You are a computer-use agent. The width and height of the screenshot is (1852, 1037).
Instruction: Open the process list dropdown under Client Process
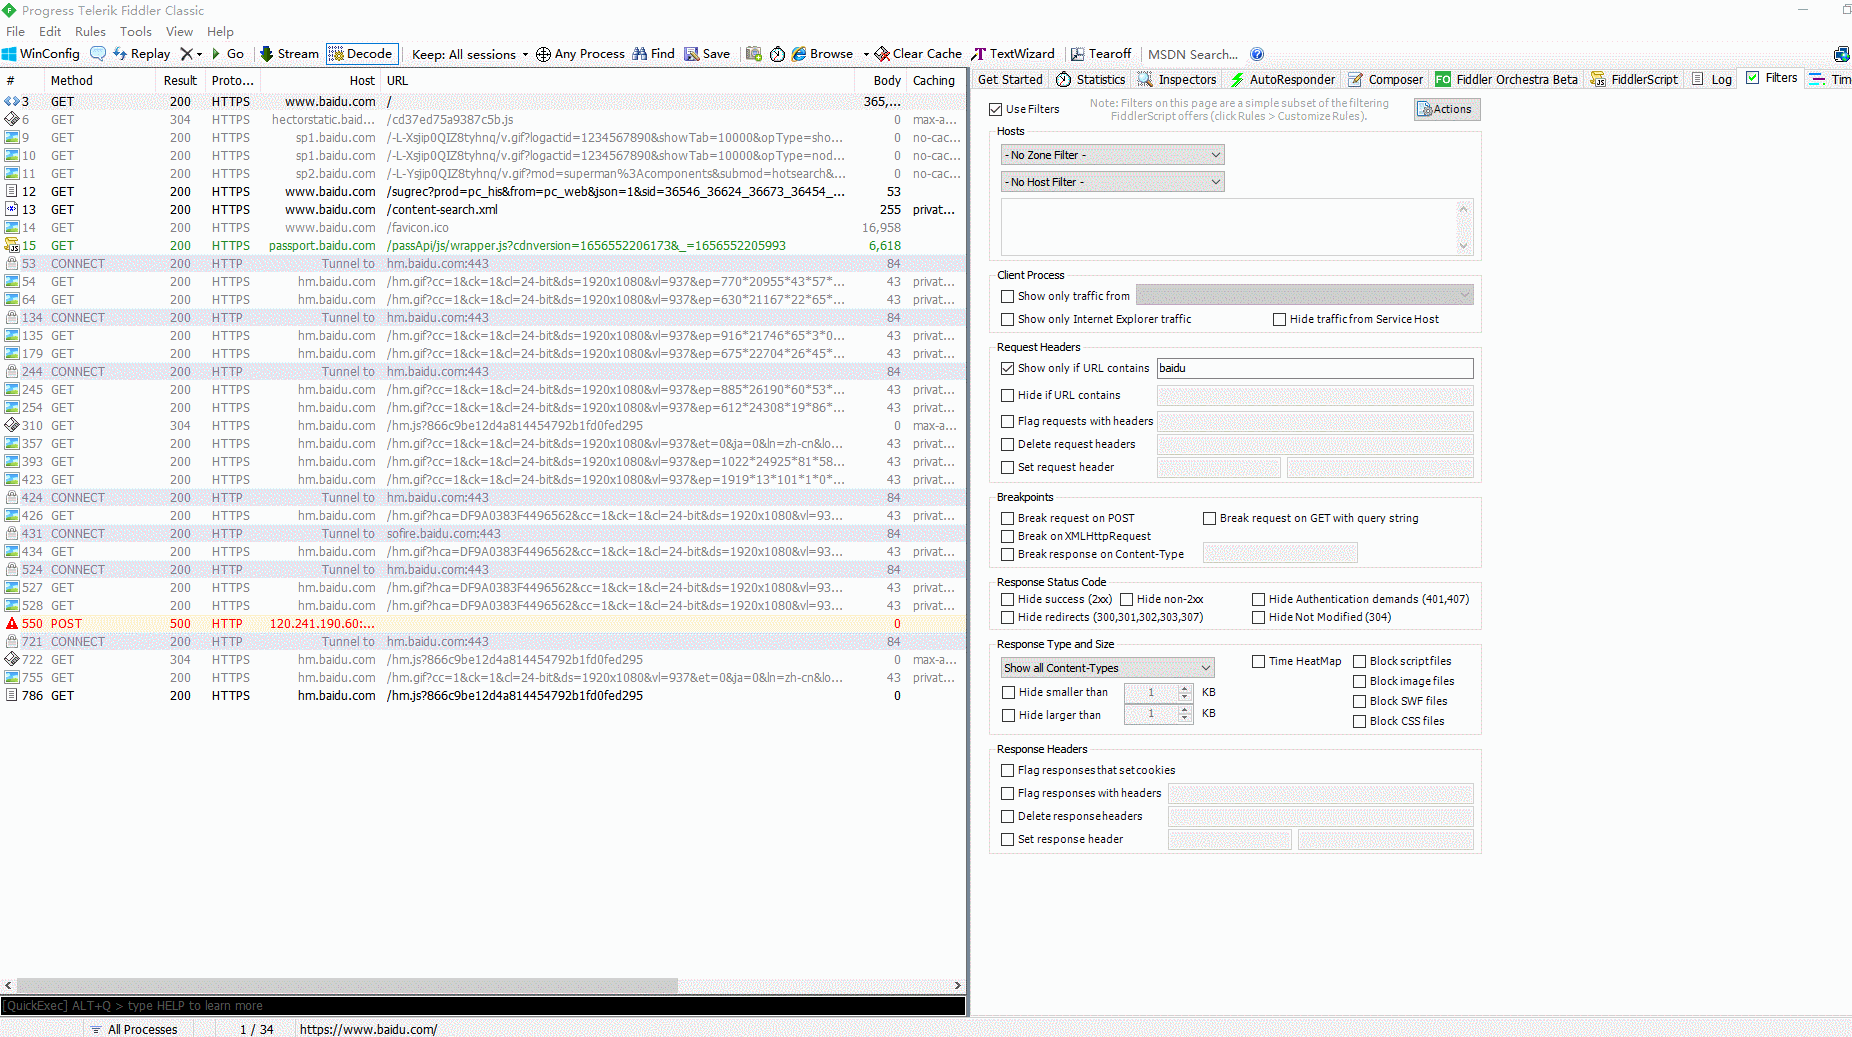(x=1304, y=295)
